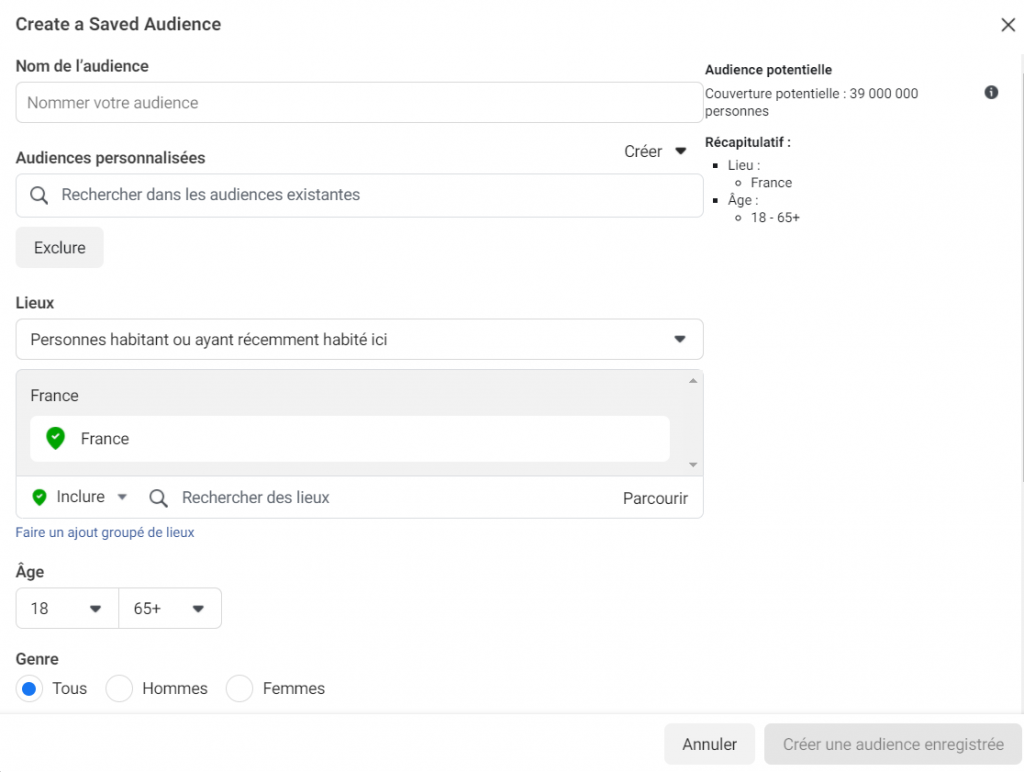Click the green shield icon next to France

pos(55,439)
